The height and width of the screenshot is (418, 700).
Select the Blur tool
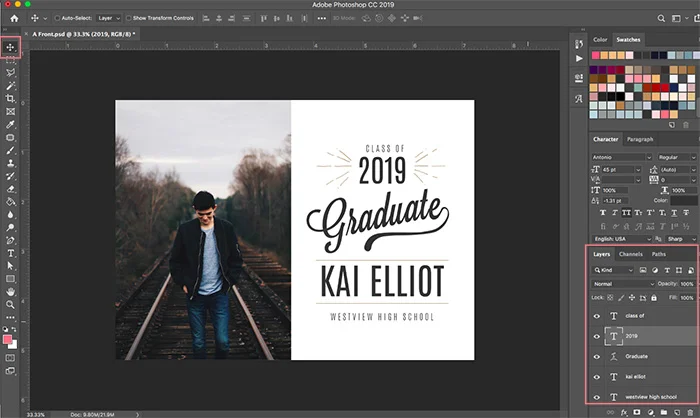click(x=10, y=214)
